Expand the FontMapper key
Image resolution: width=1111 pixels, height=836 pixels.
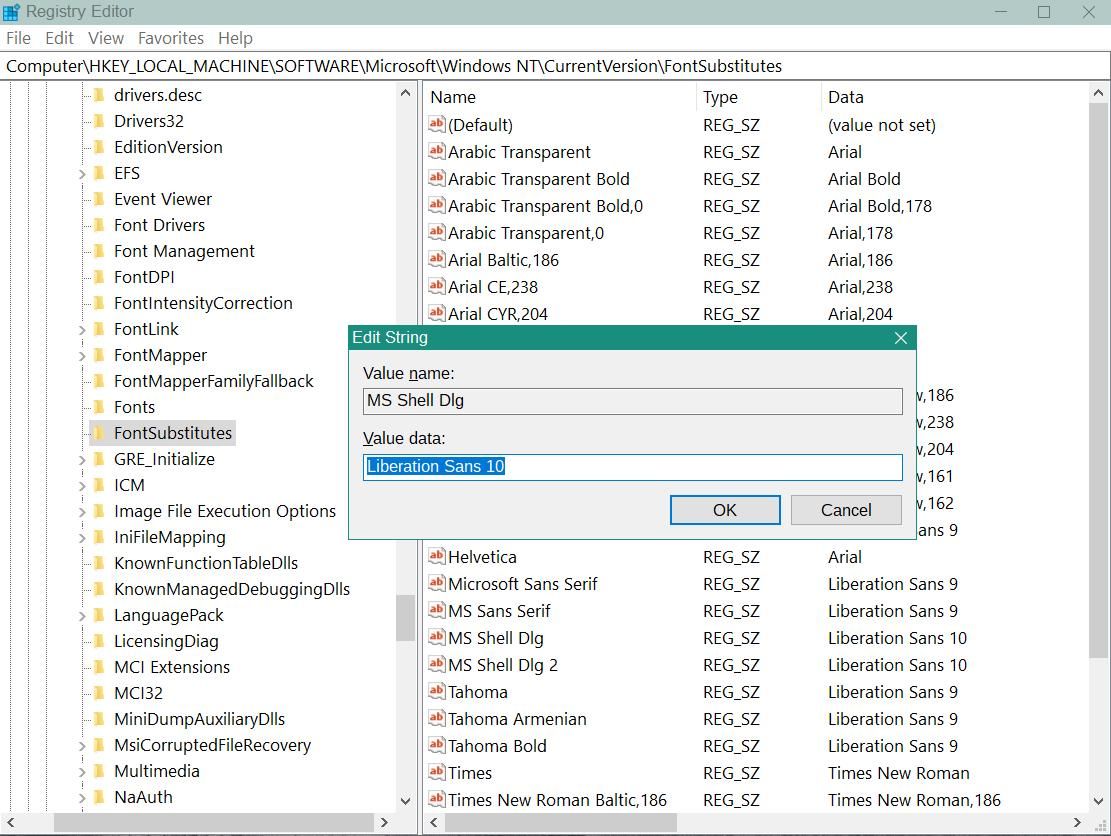(x=81, y=356)
